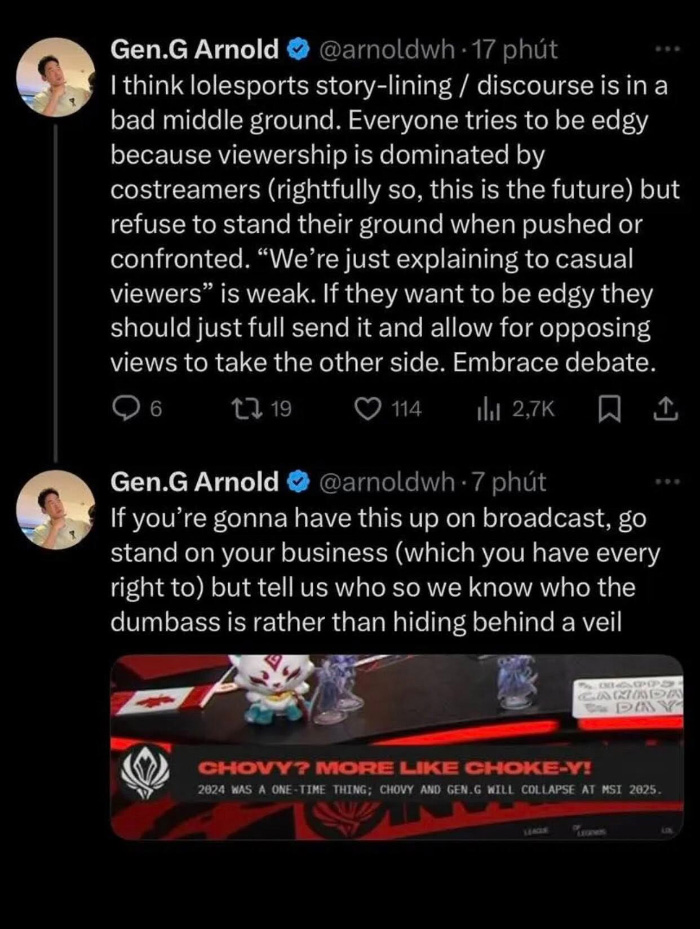
Task: Click @arnoldwh handle on the first tweet
Action: 385,48
